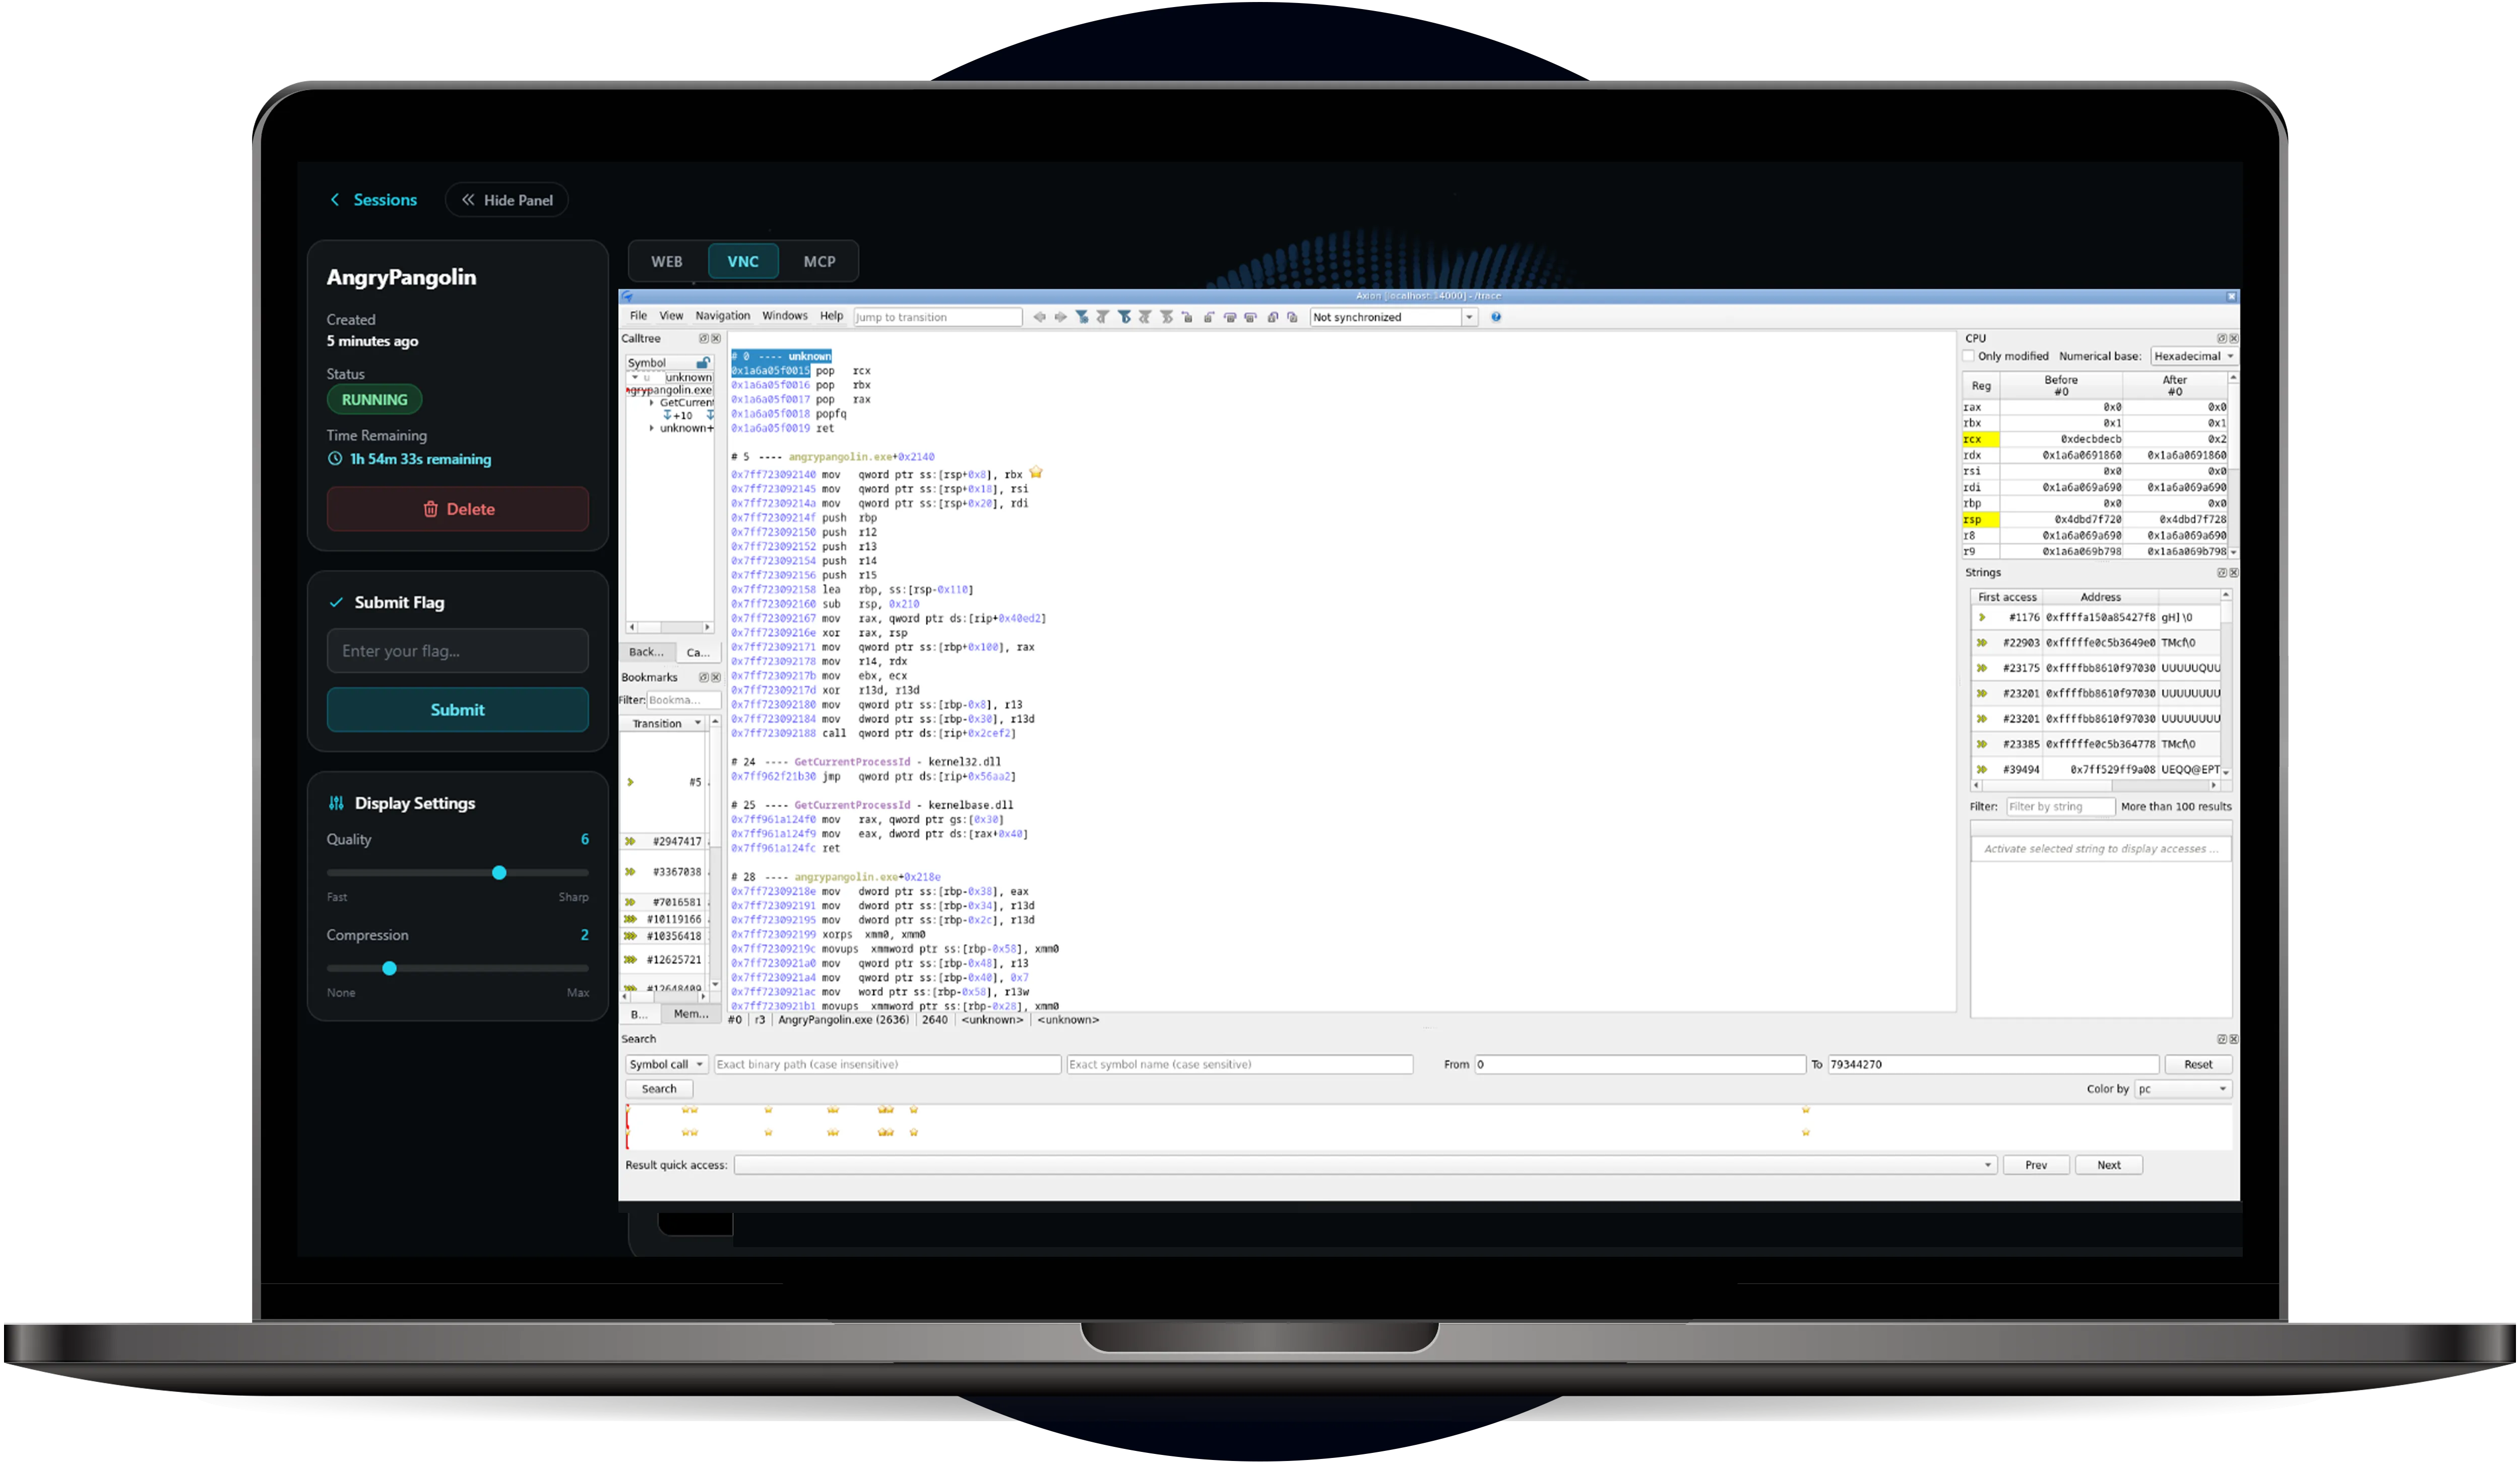Viewport: 2520px width, 1464px height.
Task: Close the Strings panel
Action: point(2234,573)
